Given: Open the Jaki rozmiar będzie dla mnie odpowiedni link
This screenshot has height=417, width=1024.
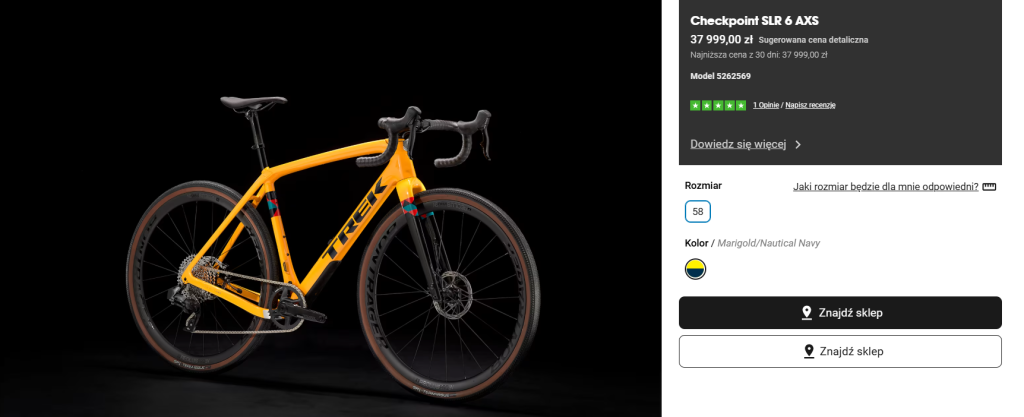Looking at the screenshot, I should 885,186.
